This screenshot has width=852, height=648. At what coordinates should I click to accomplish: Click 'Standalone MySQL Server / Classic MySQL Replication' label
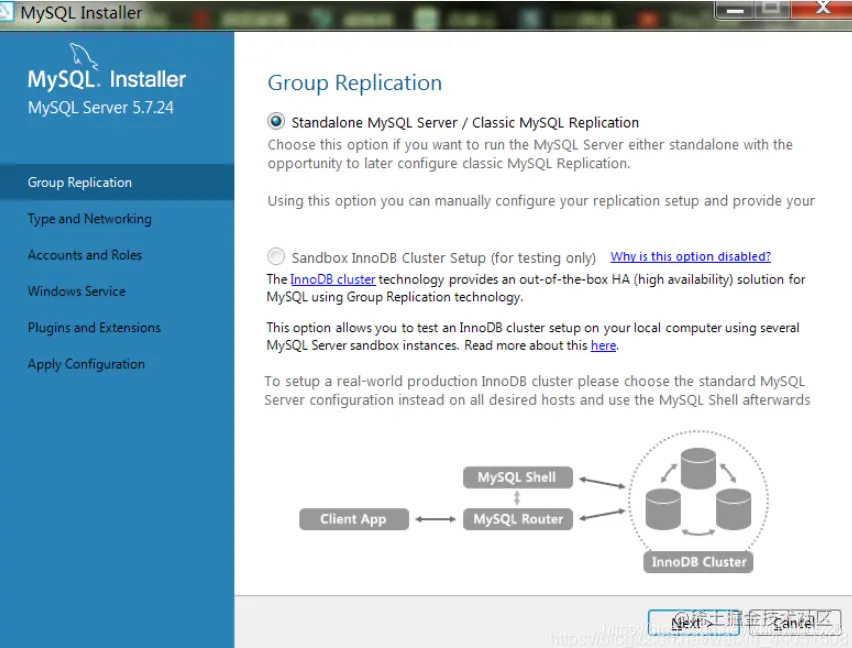(x=465, y=123)
